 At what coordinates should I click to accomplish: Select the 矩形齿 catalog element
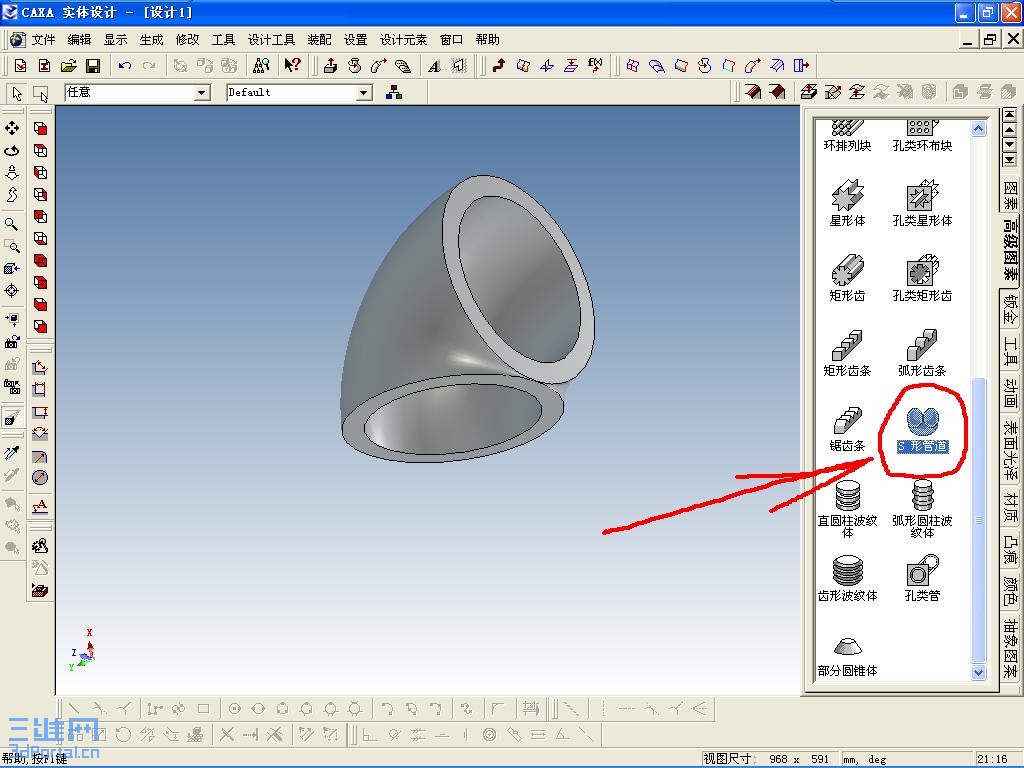(x=847, y=278)
